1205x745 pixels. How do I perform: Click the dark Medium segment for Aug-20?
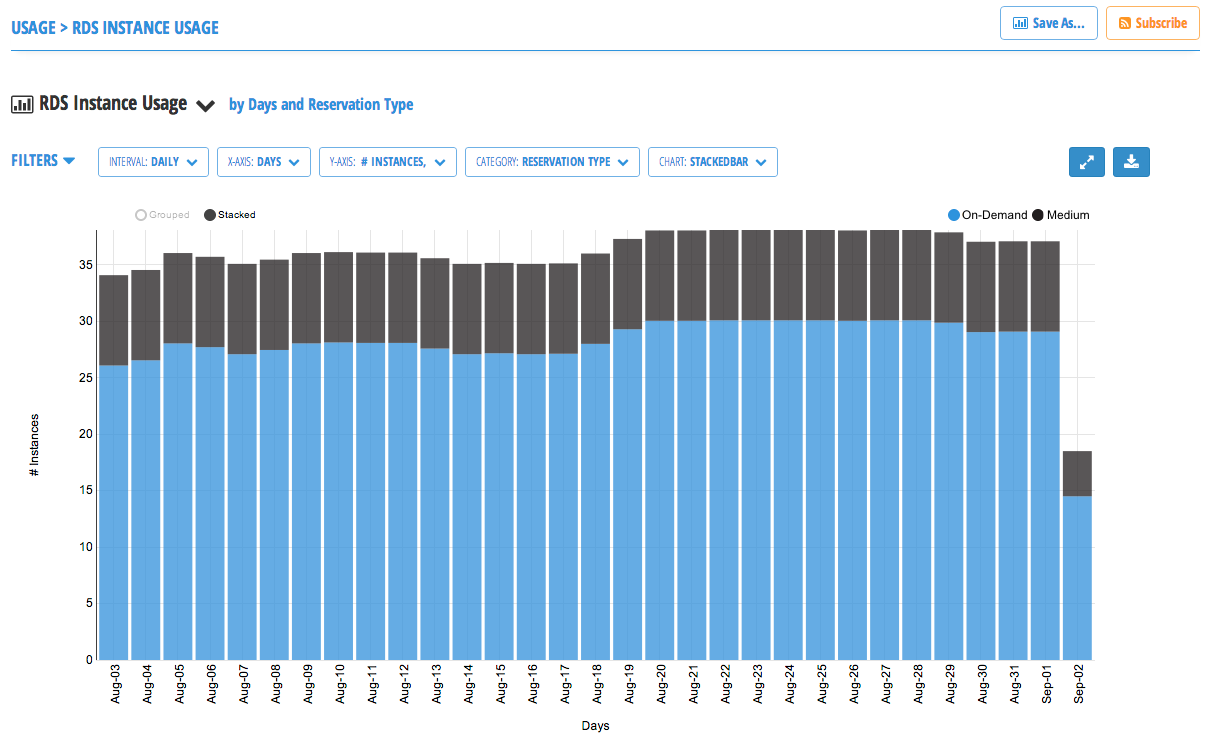click(660, 275)
